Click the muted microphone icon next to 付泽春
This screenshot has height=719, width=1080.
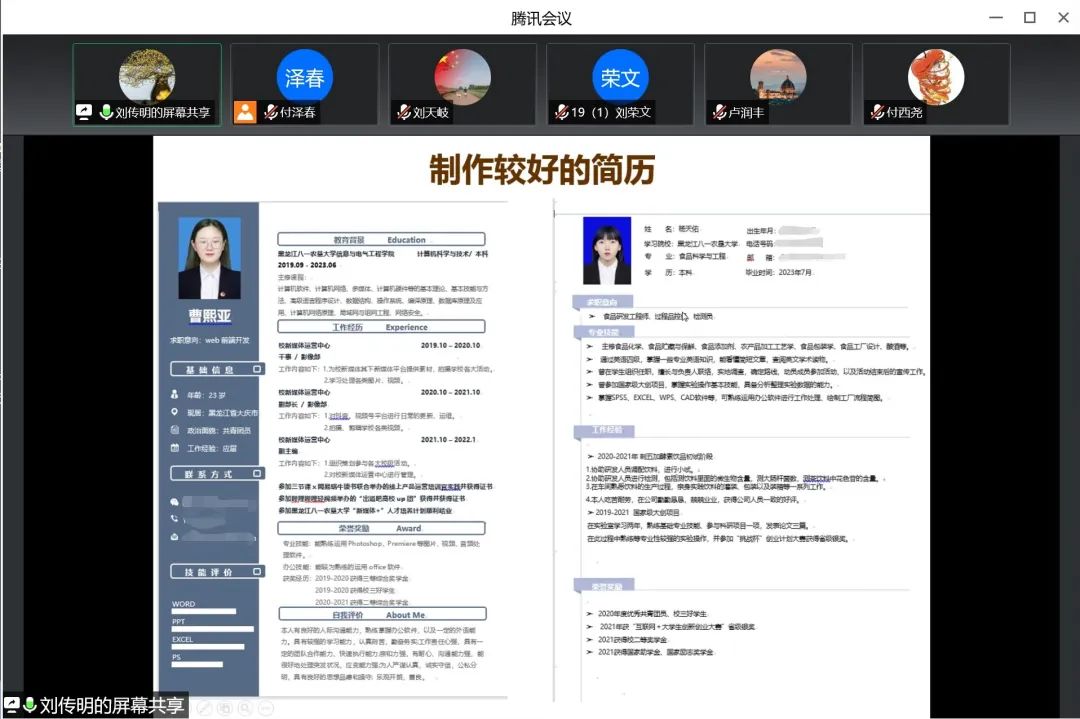click(270, 112)
